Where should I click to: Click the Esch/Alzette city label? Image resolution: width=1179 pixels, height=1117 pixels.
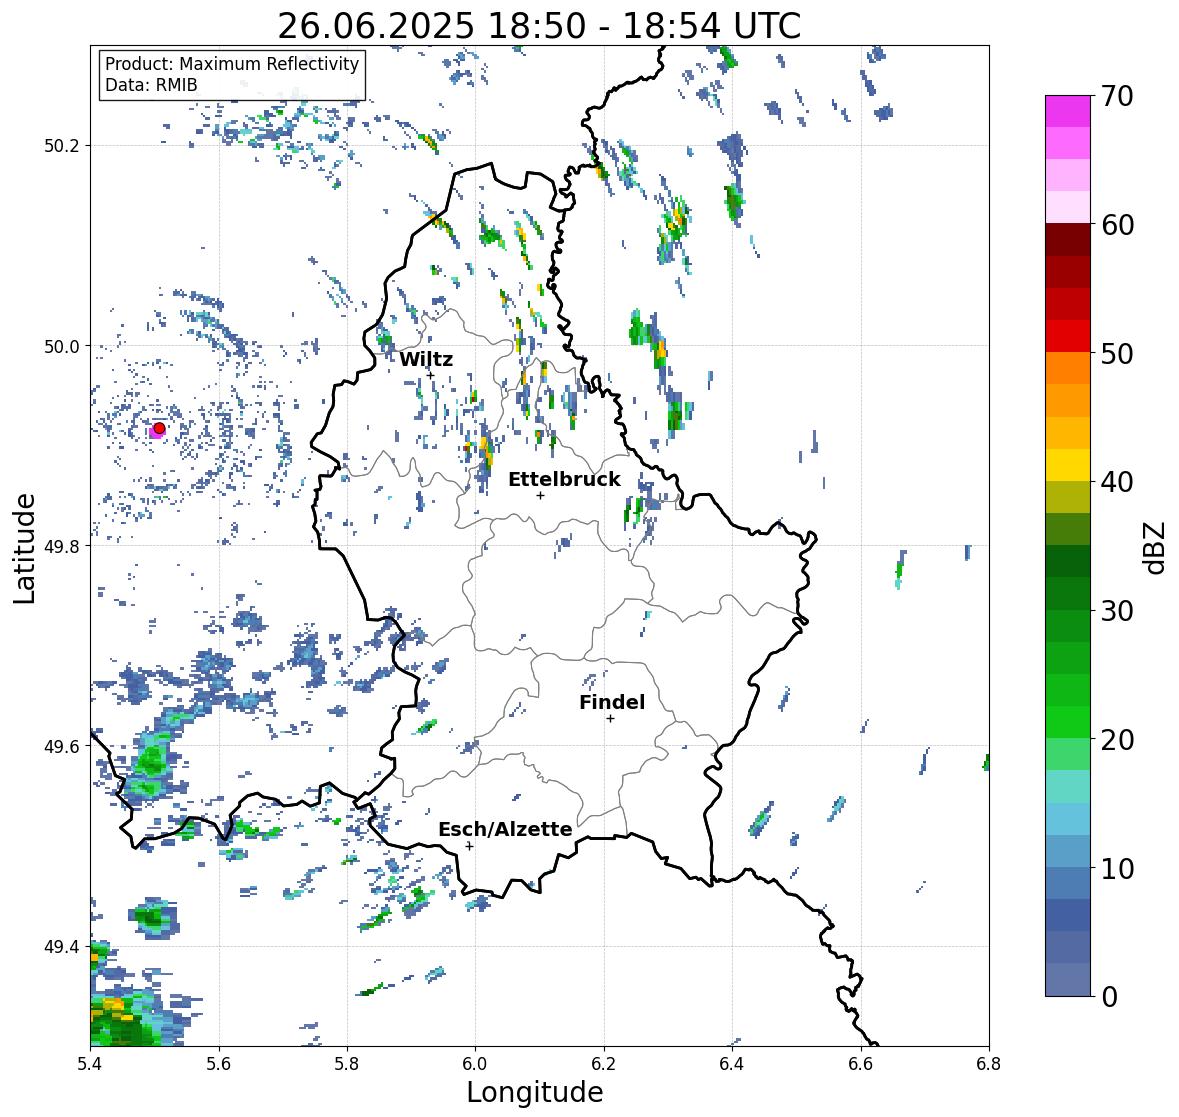coord(505,829)
